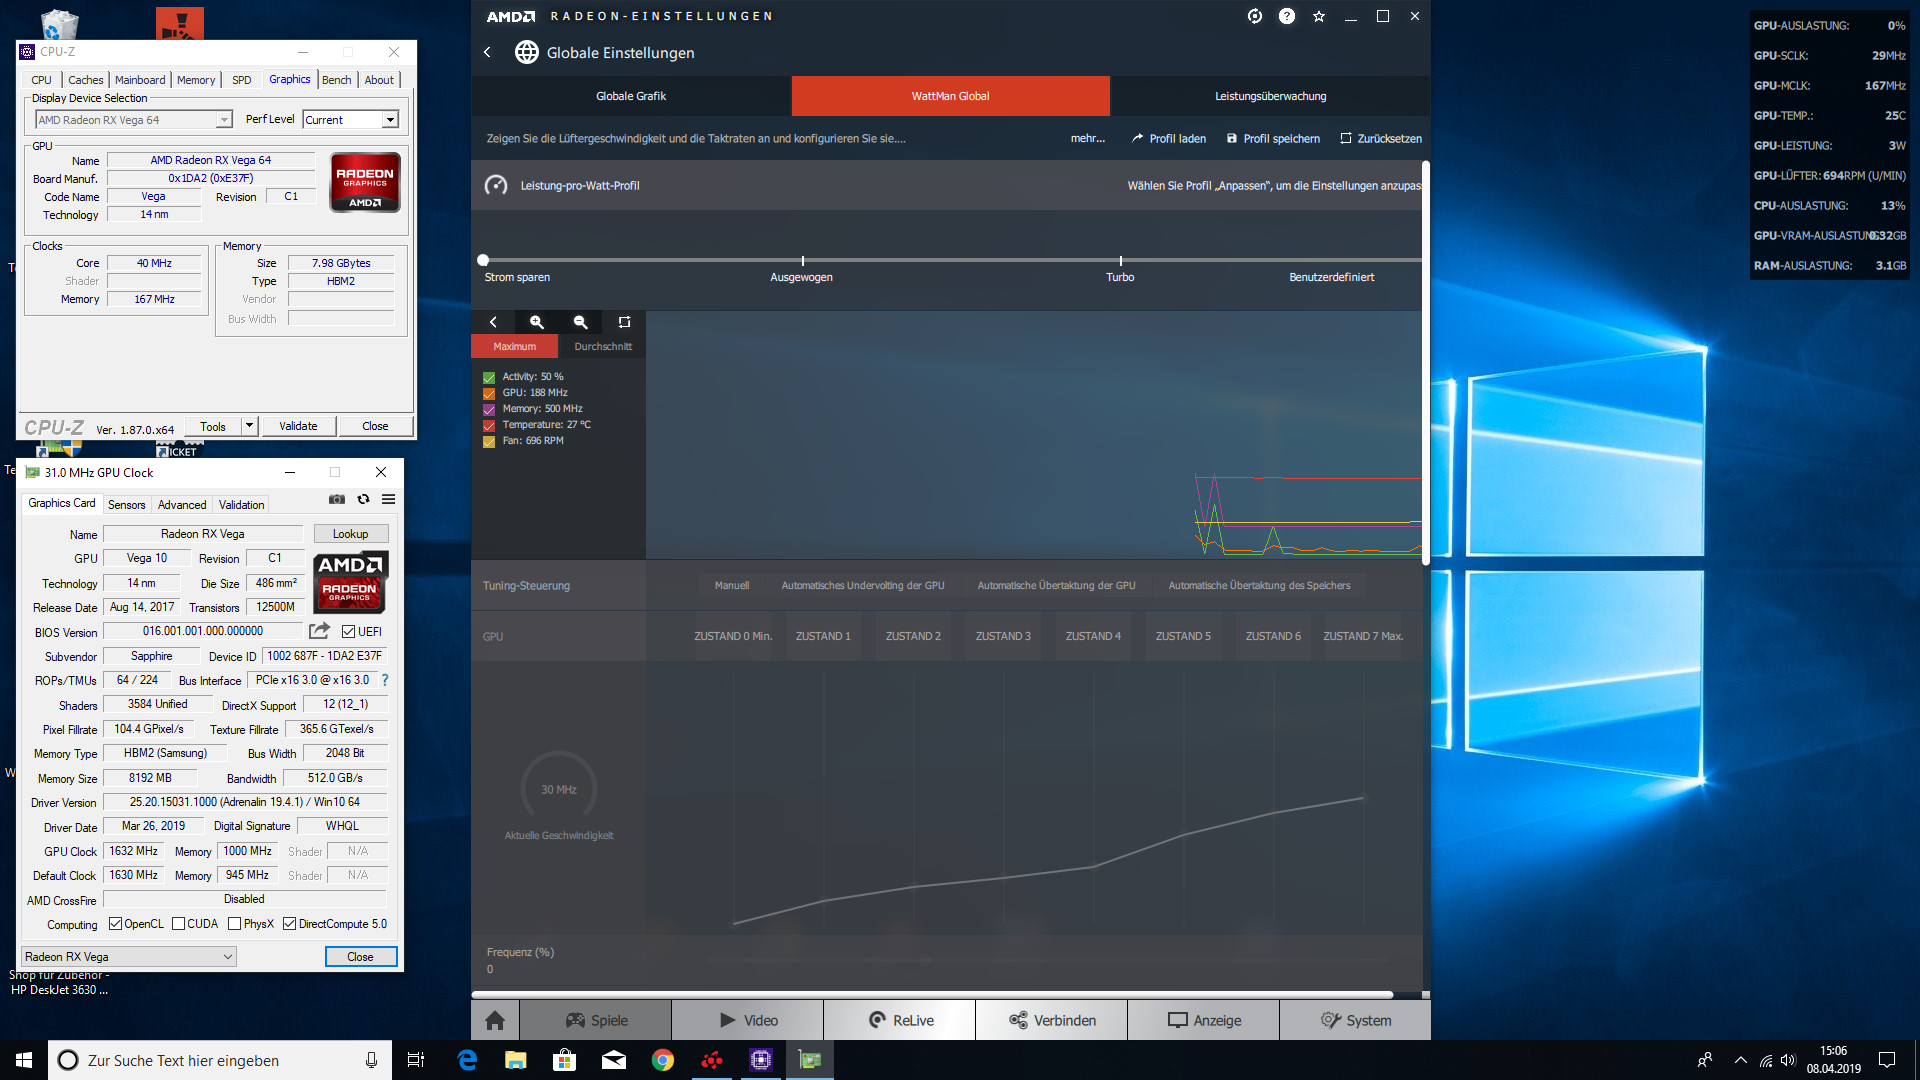The height and width of the screenshot is (1080, 1920).
Task: Take a GPU-Z screenshot with camera icon
Action: point(337,499)
